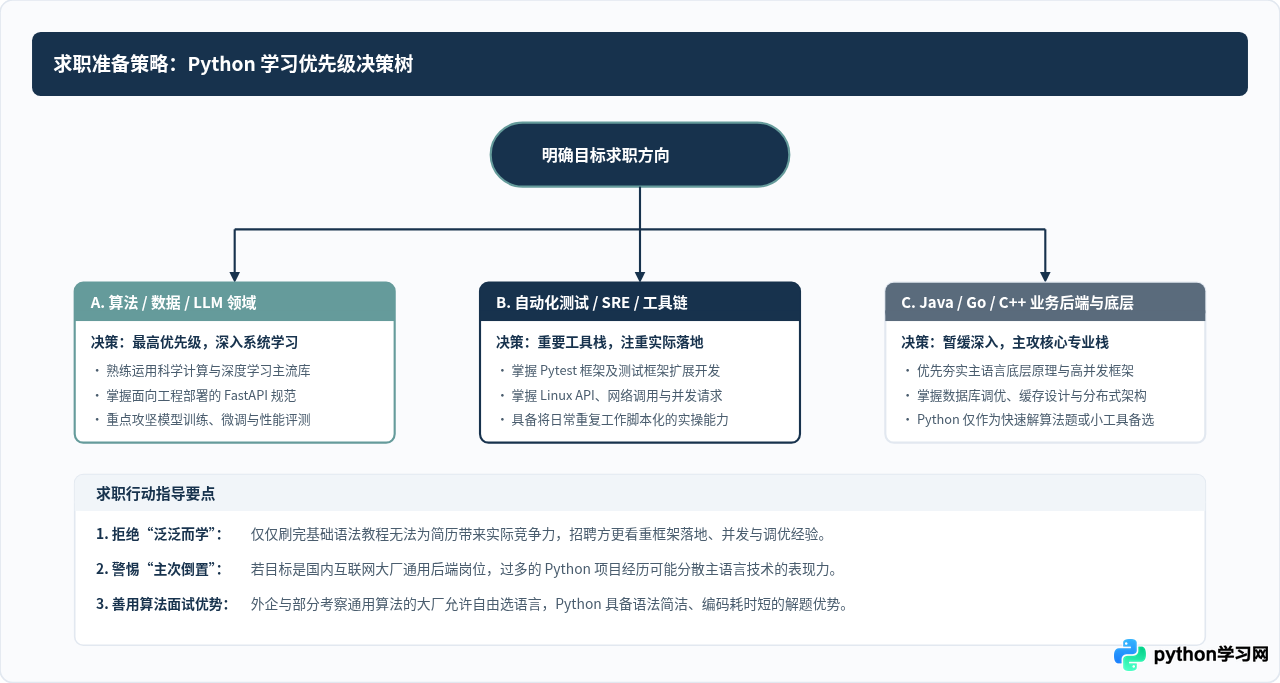Image resolution: width=1280 pixels, height=683 pixels.
Task: Click the label 3. 善用算法面试优势：
Action: (163, 604)
